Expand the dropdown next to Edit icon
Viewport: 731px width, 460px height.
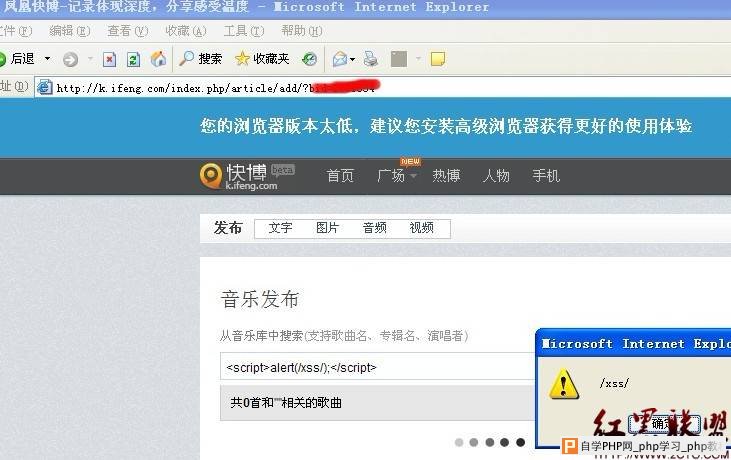tap(418, 59)
